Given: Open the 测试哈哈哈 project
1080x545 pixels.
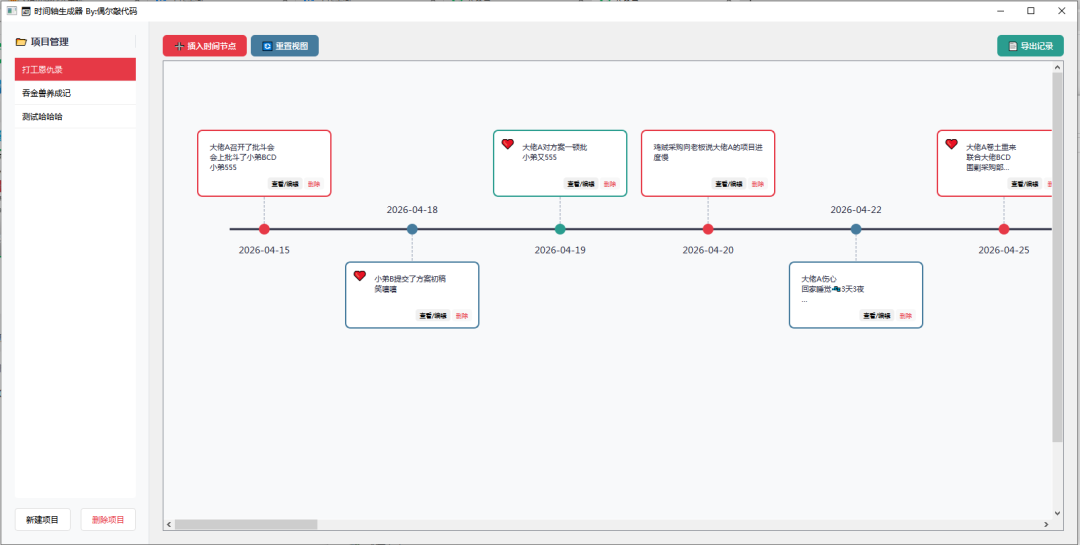Looking at the screenshot, I should coord(75,116).
